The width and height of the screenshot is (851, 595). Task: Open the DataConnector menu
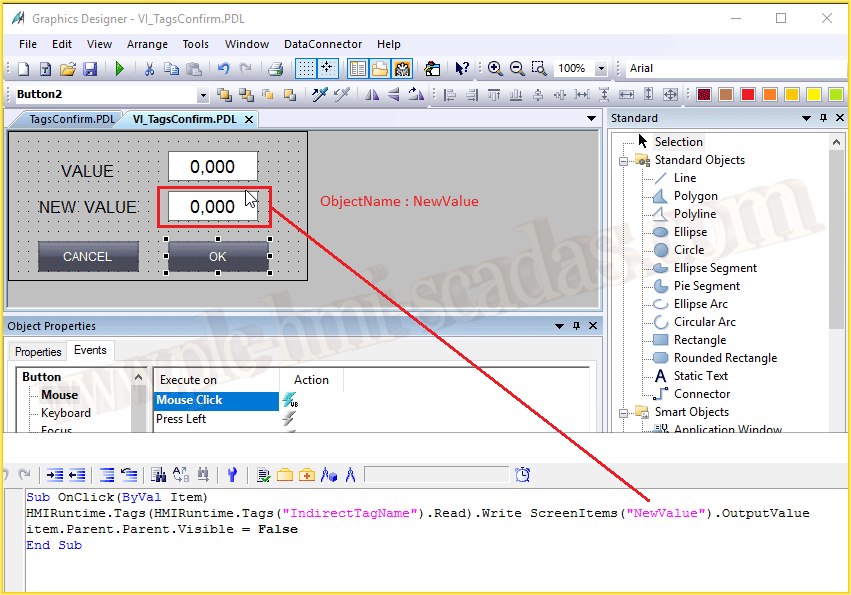[323, 44]
